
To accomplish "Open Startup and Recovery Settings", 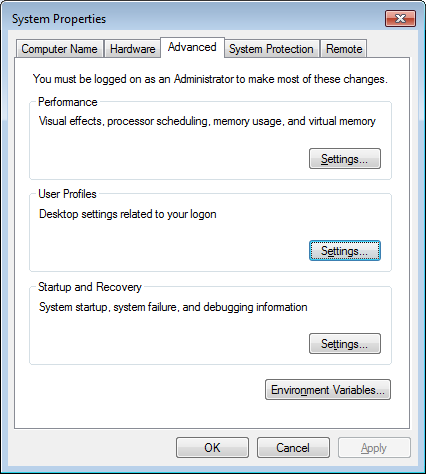I will coord(345,343).
